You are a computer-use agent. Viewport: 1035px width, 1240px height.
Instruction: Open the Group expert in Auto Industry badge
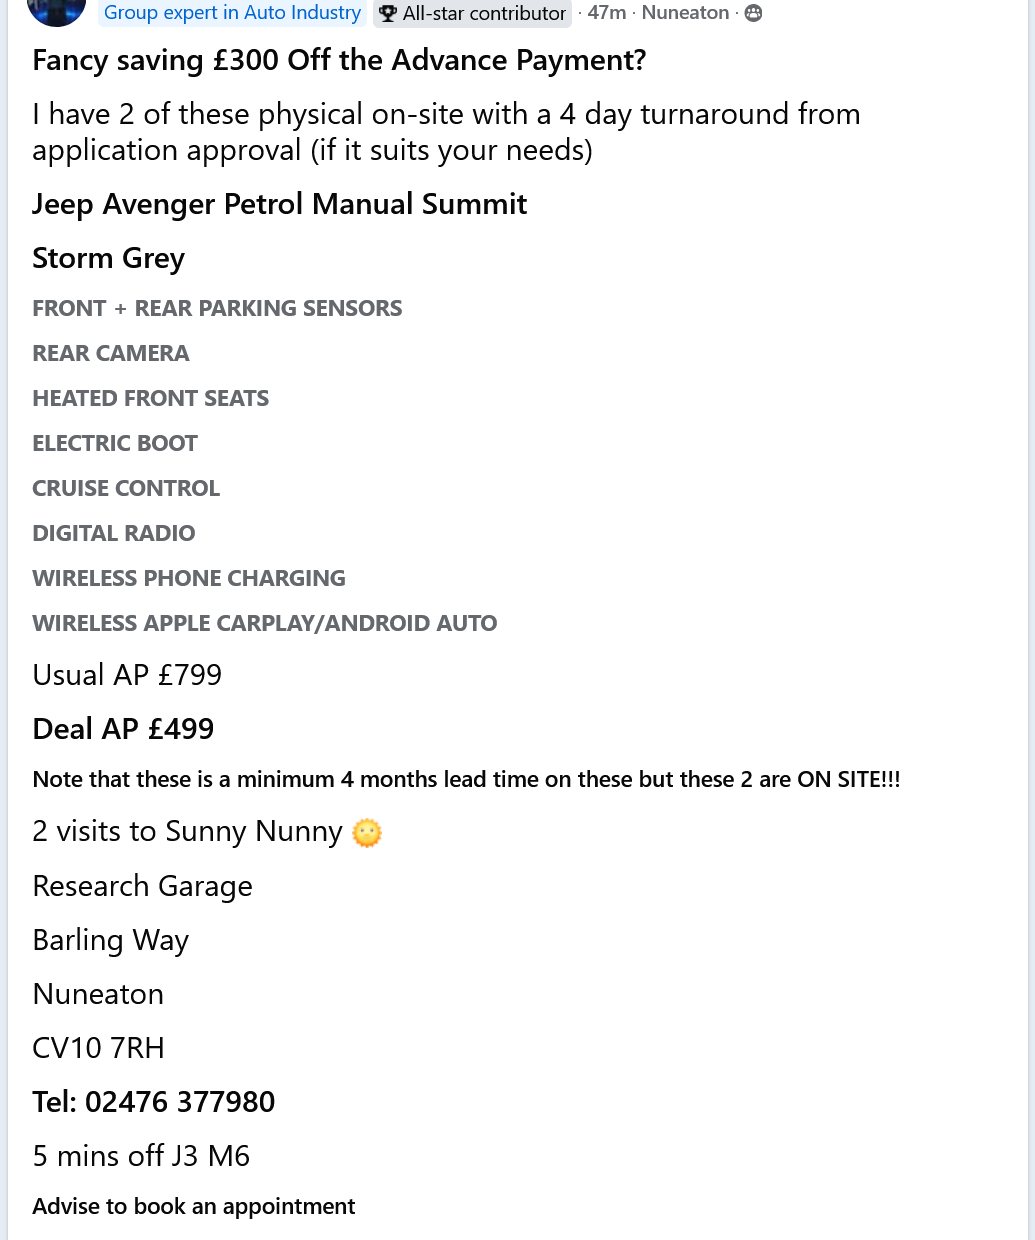232,13
